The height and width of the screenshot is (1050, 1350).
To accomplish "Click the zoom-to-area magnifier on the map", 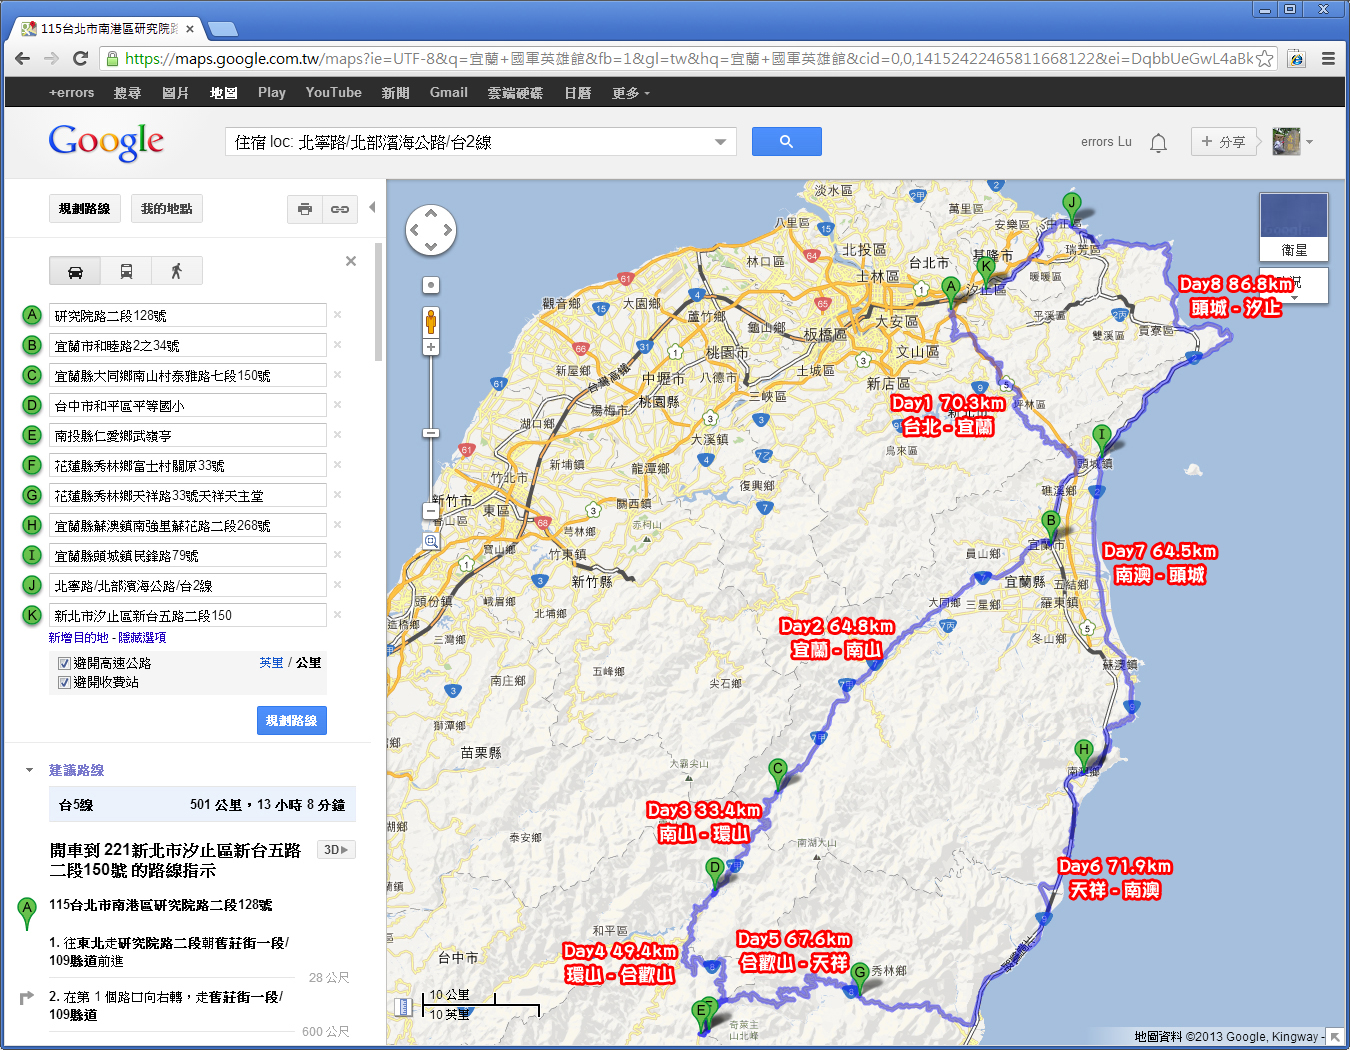I will (x=431, y=541).
